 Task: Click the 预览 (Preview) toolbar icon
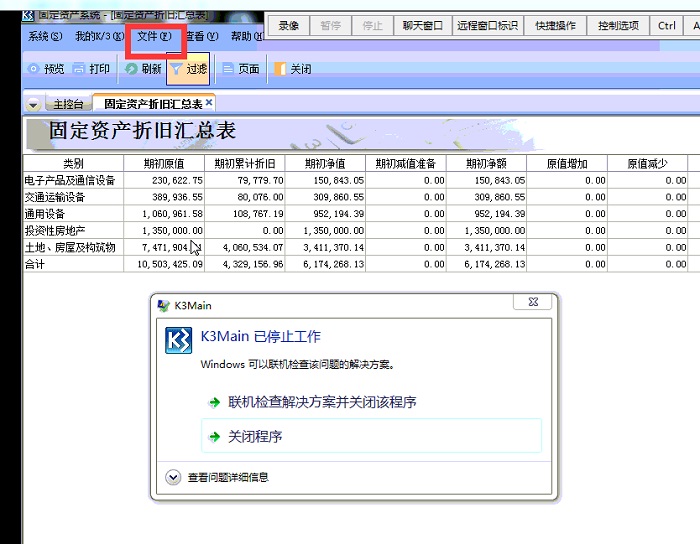click(x=34, y=69)
